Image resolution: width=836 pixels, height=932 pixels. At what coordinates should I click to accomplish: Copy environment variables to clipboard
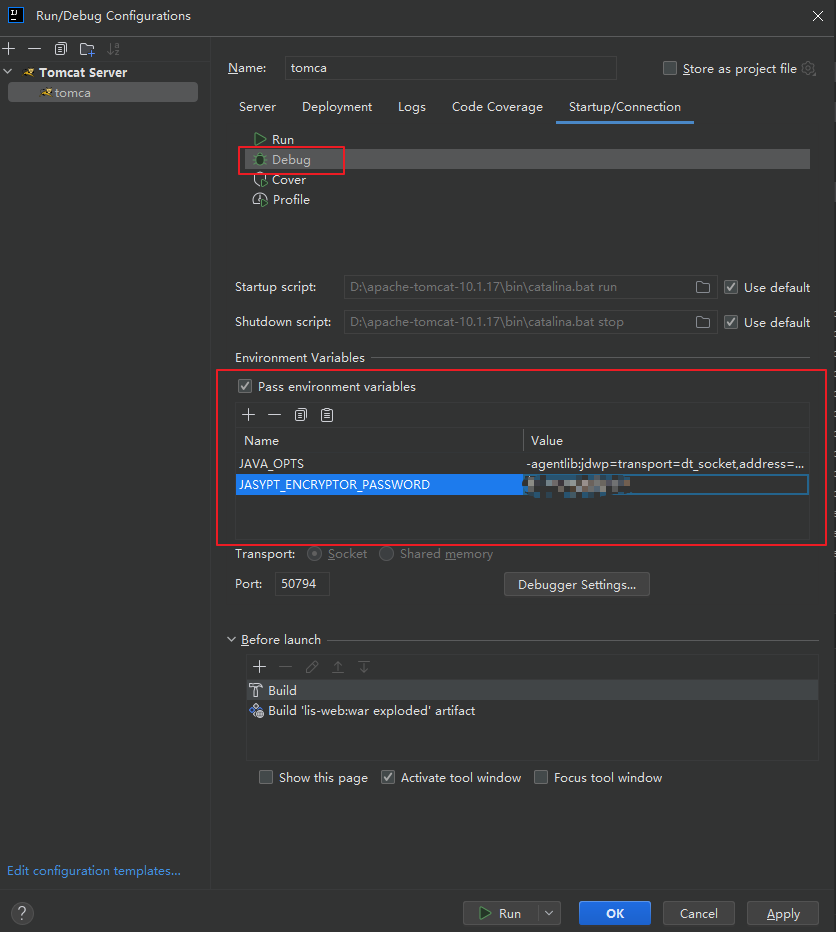pos(301,414)
